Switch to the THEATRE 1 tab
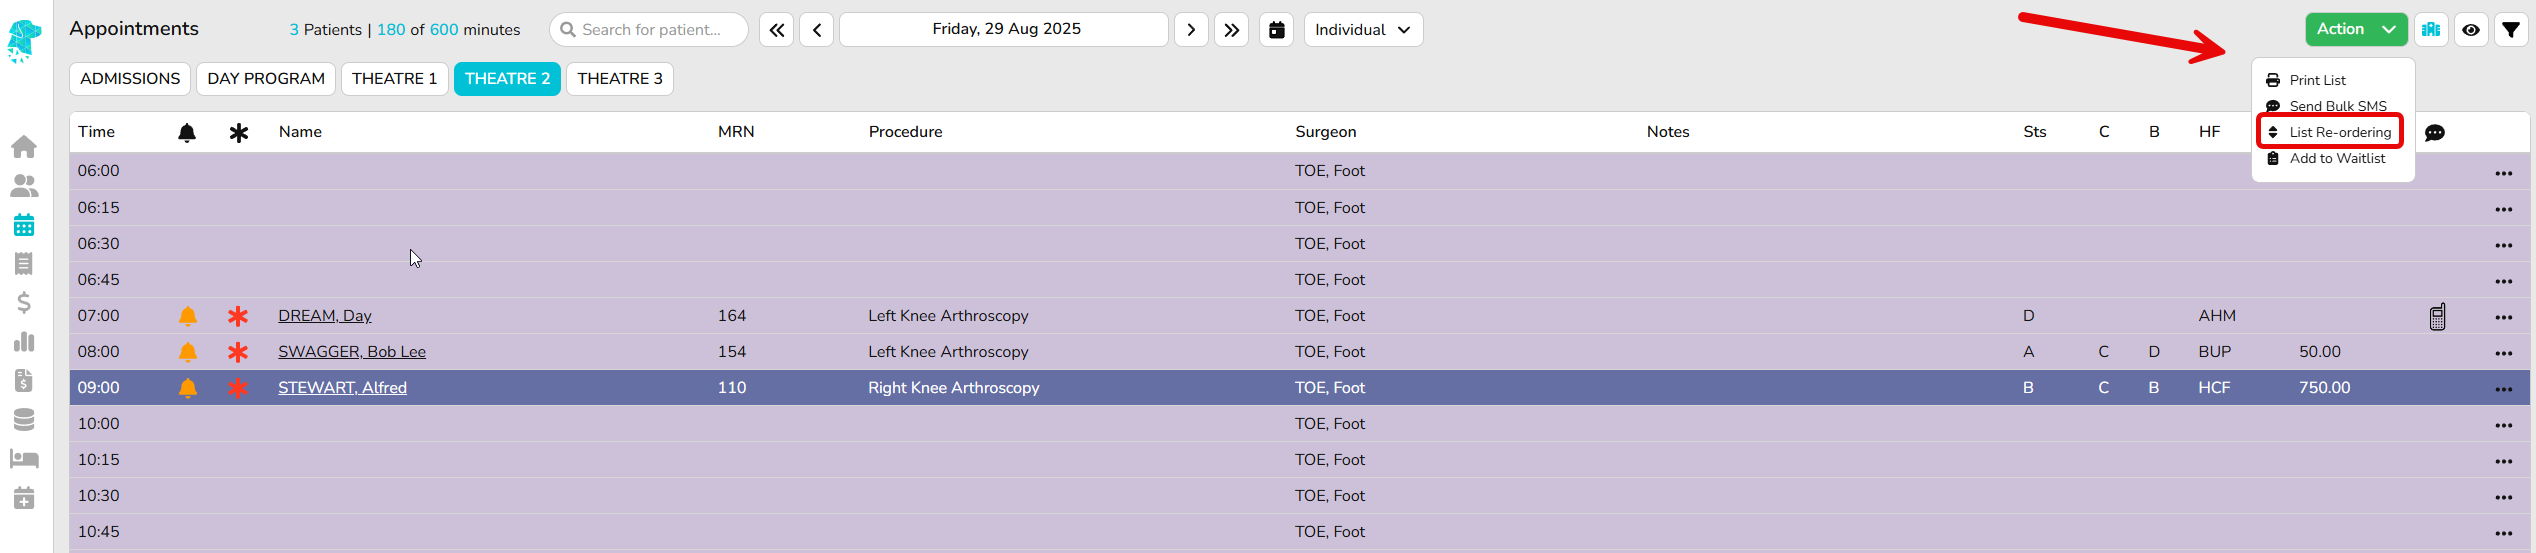The image size is (2536, 553). point(394,79)
